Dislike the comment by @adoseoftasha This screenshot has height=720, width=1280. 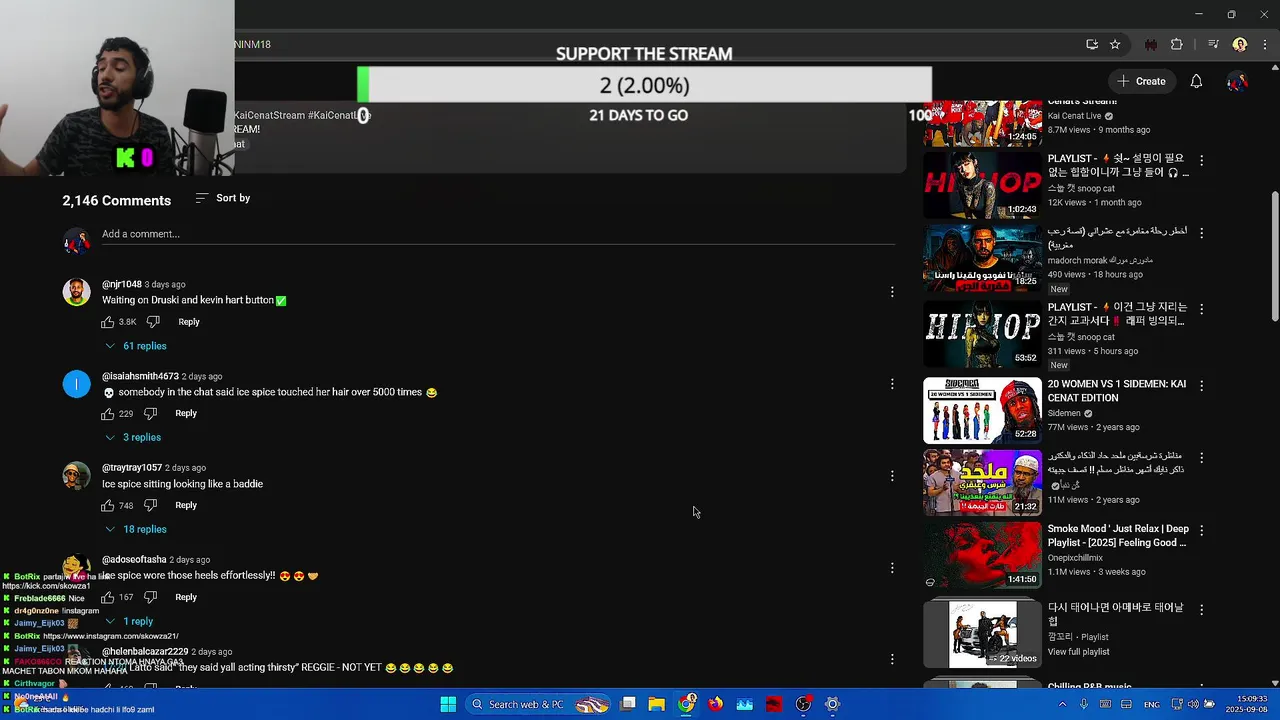(x=151, y=597)
